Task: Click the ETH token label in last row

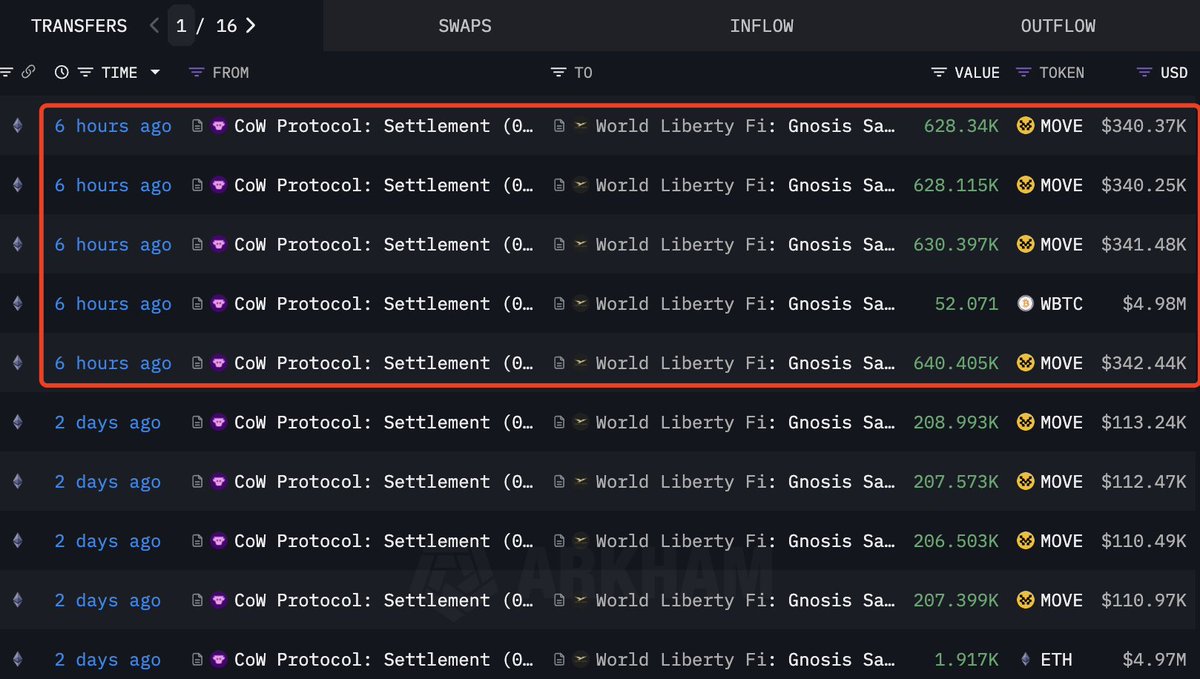Action: point(1056,660)
